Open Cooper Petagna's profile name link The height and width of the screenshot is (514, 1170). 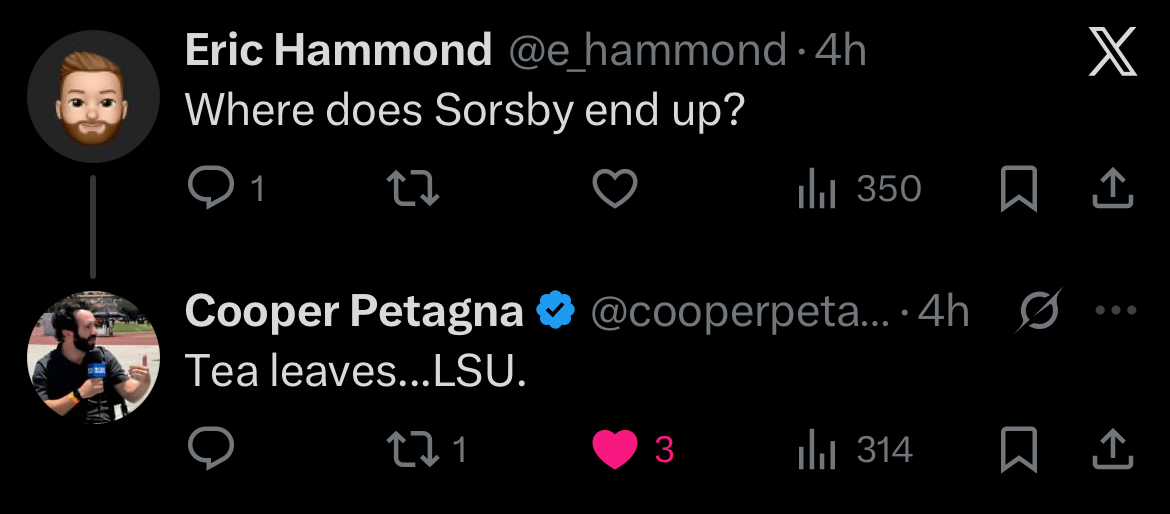354,312
